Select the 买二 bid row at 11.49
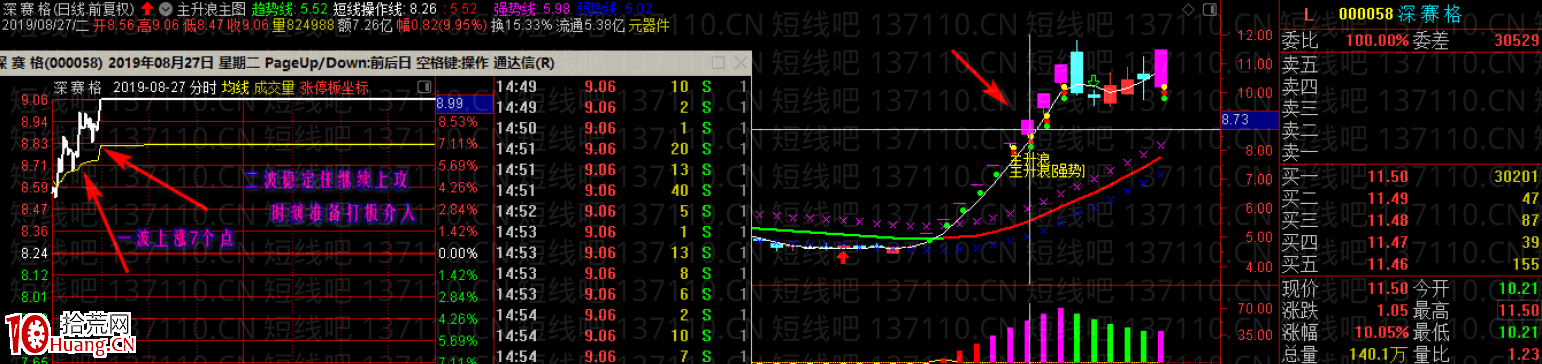The width and height of the screenshot is (1542, 364). (1411, 199)
